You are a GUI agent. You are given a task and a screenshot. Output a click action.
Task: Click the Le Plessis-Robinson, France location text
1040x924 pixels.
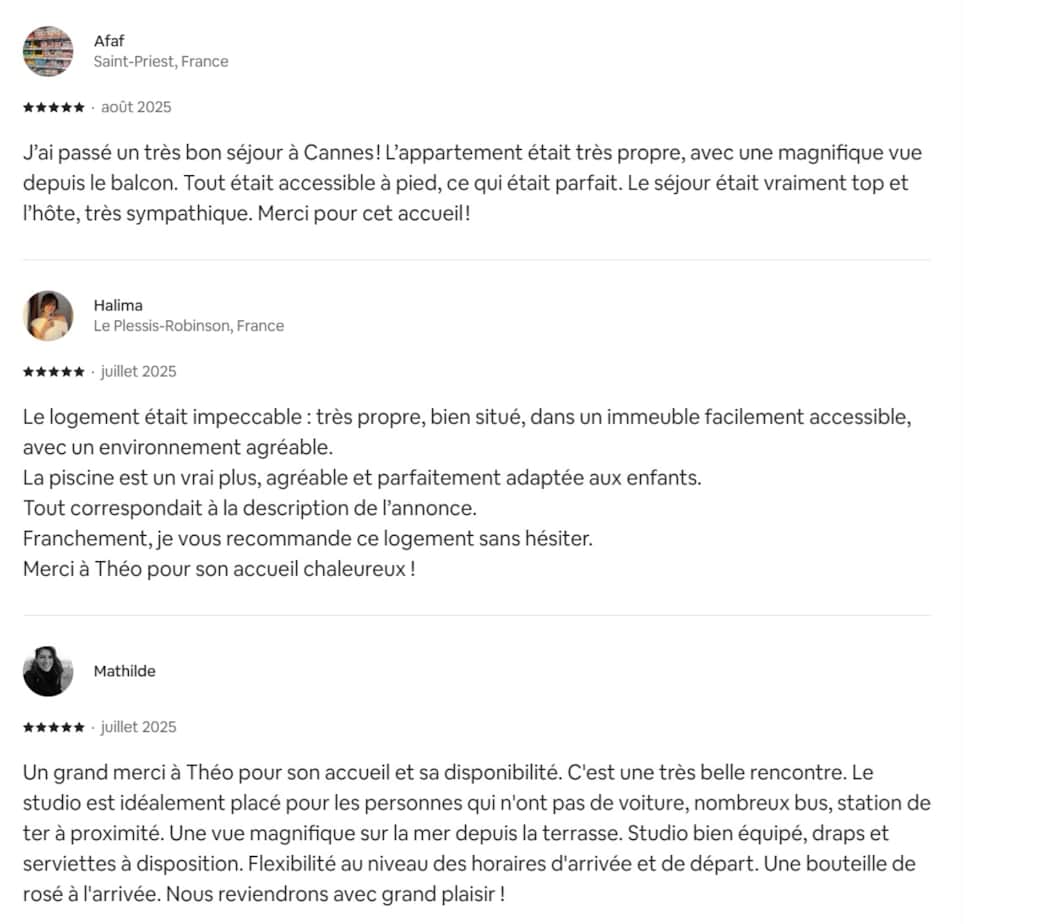[189, 325]
